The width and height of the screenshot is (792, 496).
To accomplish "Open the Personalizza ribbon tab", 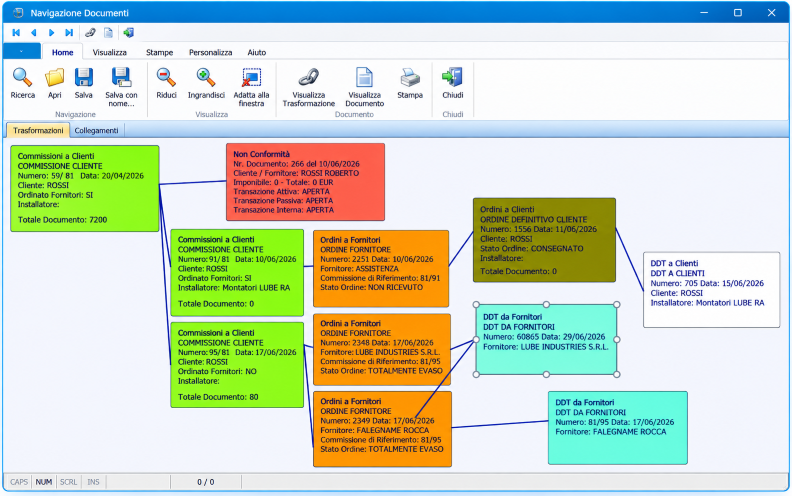I will tap(211, 52).
